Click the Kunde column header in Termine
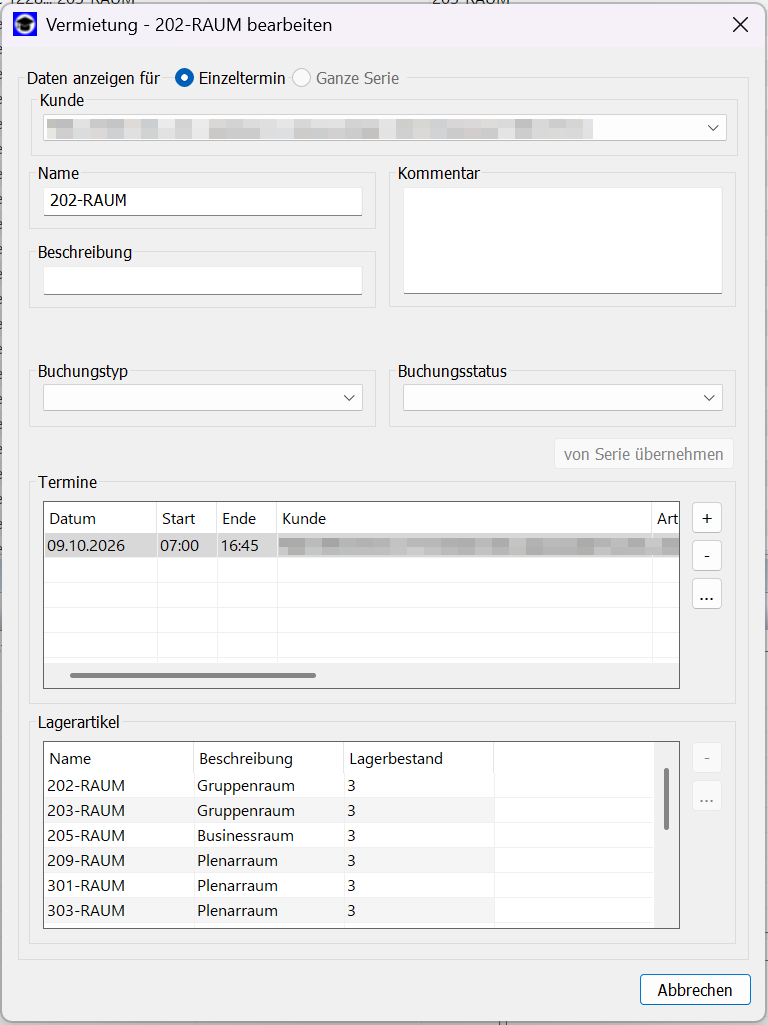The image size is (768, 1025). pyautogui.click(x=464, y=518)
